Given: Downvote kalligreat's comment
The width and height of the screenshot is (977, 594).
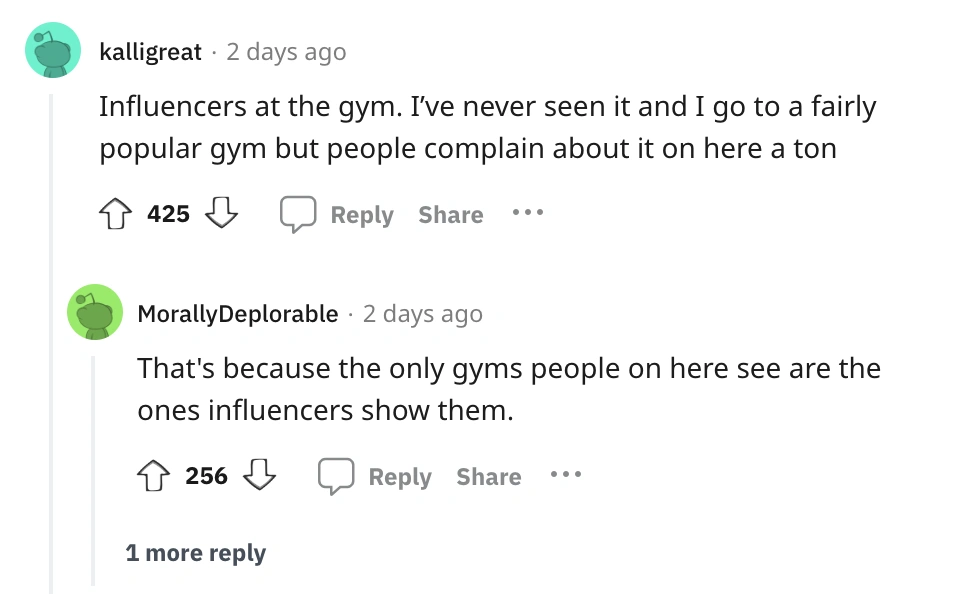Looking at the screenshot, I should pyautogui.click(x=221, y=214).
